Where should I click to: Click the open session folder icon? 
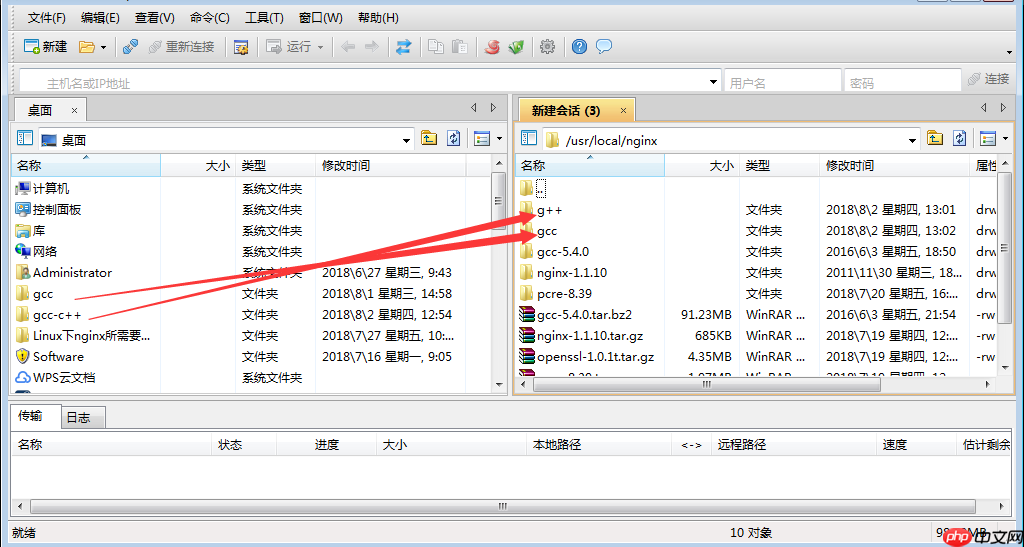click(x=87, y=46)
